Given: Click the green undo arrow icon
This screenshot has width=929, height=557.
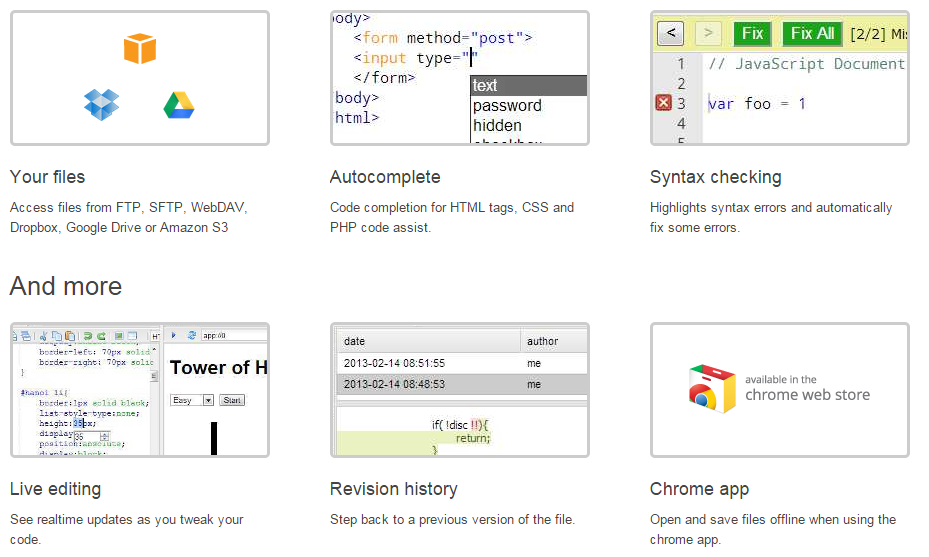Looking at the screenshot, I should coord(88,336).
